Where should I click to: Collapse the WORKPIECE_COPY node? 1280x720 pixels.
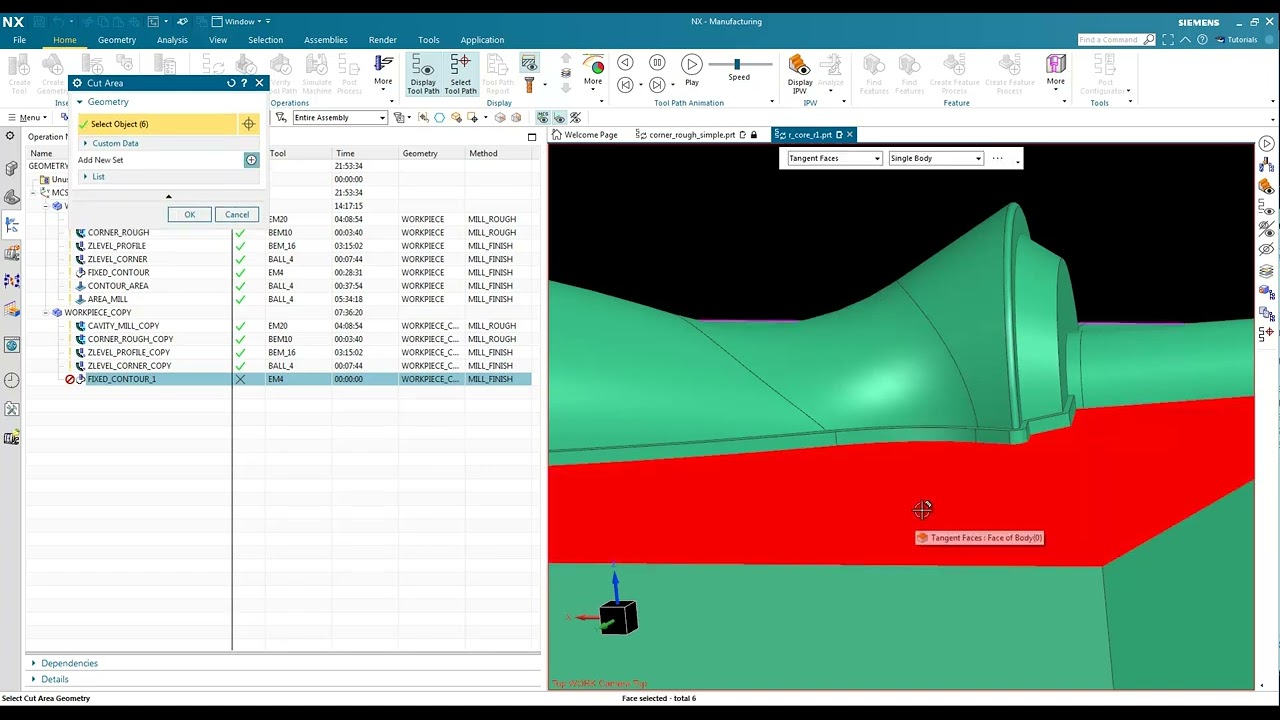pyautogui.click(x=46, y=312)
